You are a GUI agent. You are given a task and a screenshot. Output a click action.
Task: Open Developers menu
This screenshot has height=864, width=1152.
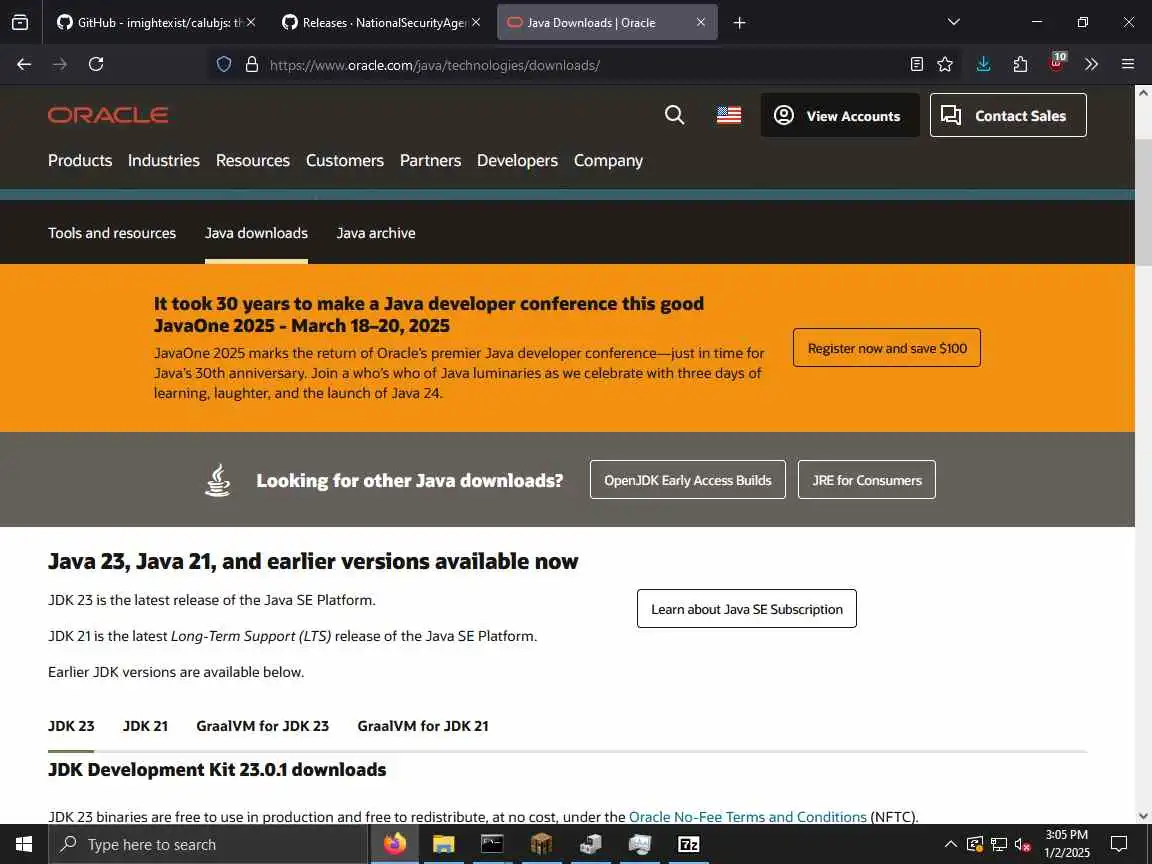tap(517, 160)
